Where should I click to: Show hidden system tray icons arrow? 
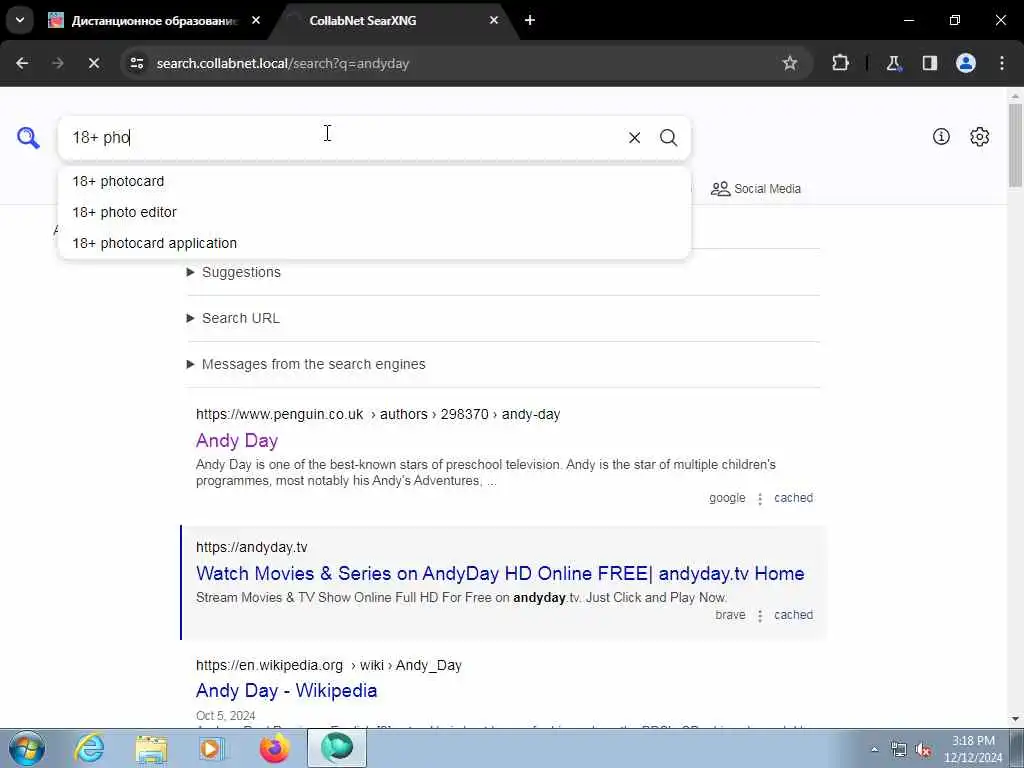pos(874,749)
